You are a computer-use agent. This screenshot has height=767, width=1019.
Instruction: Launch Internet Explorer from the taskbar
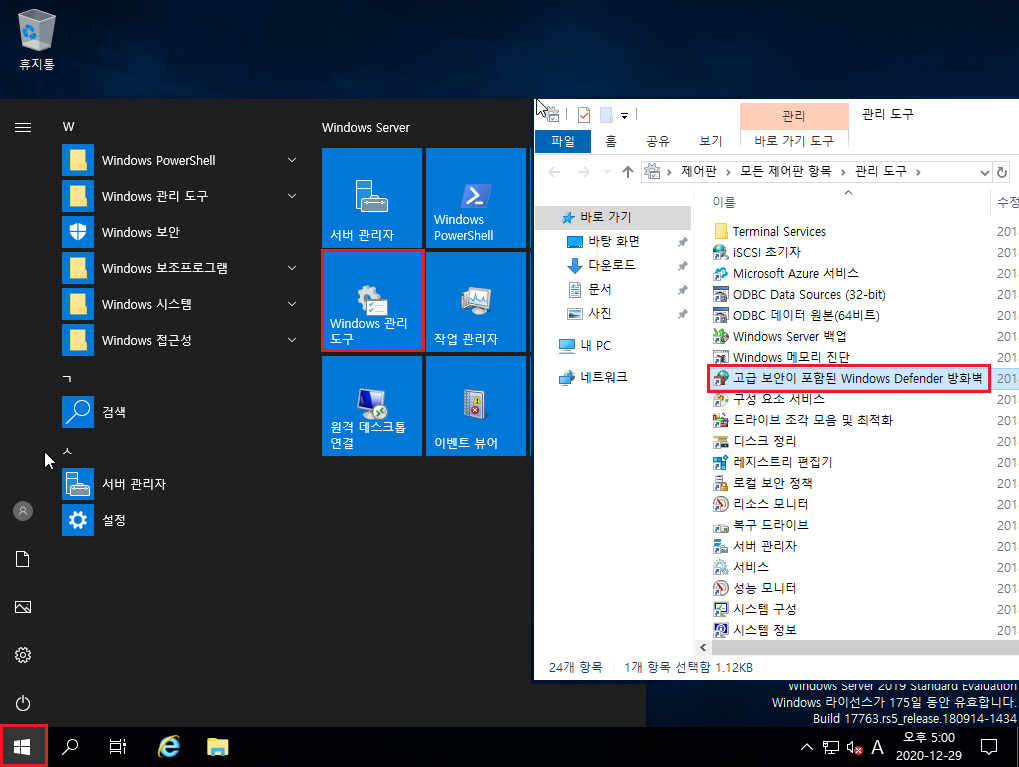168,748
